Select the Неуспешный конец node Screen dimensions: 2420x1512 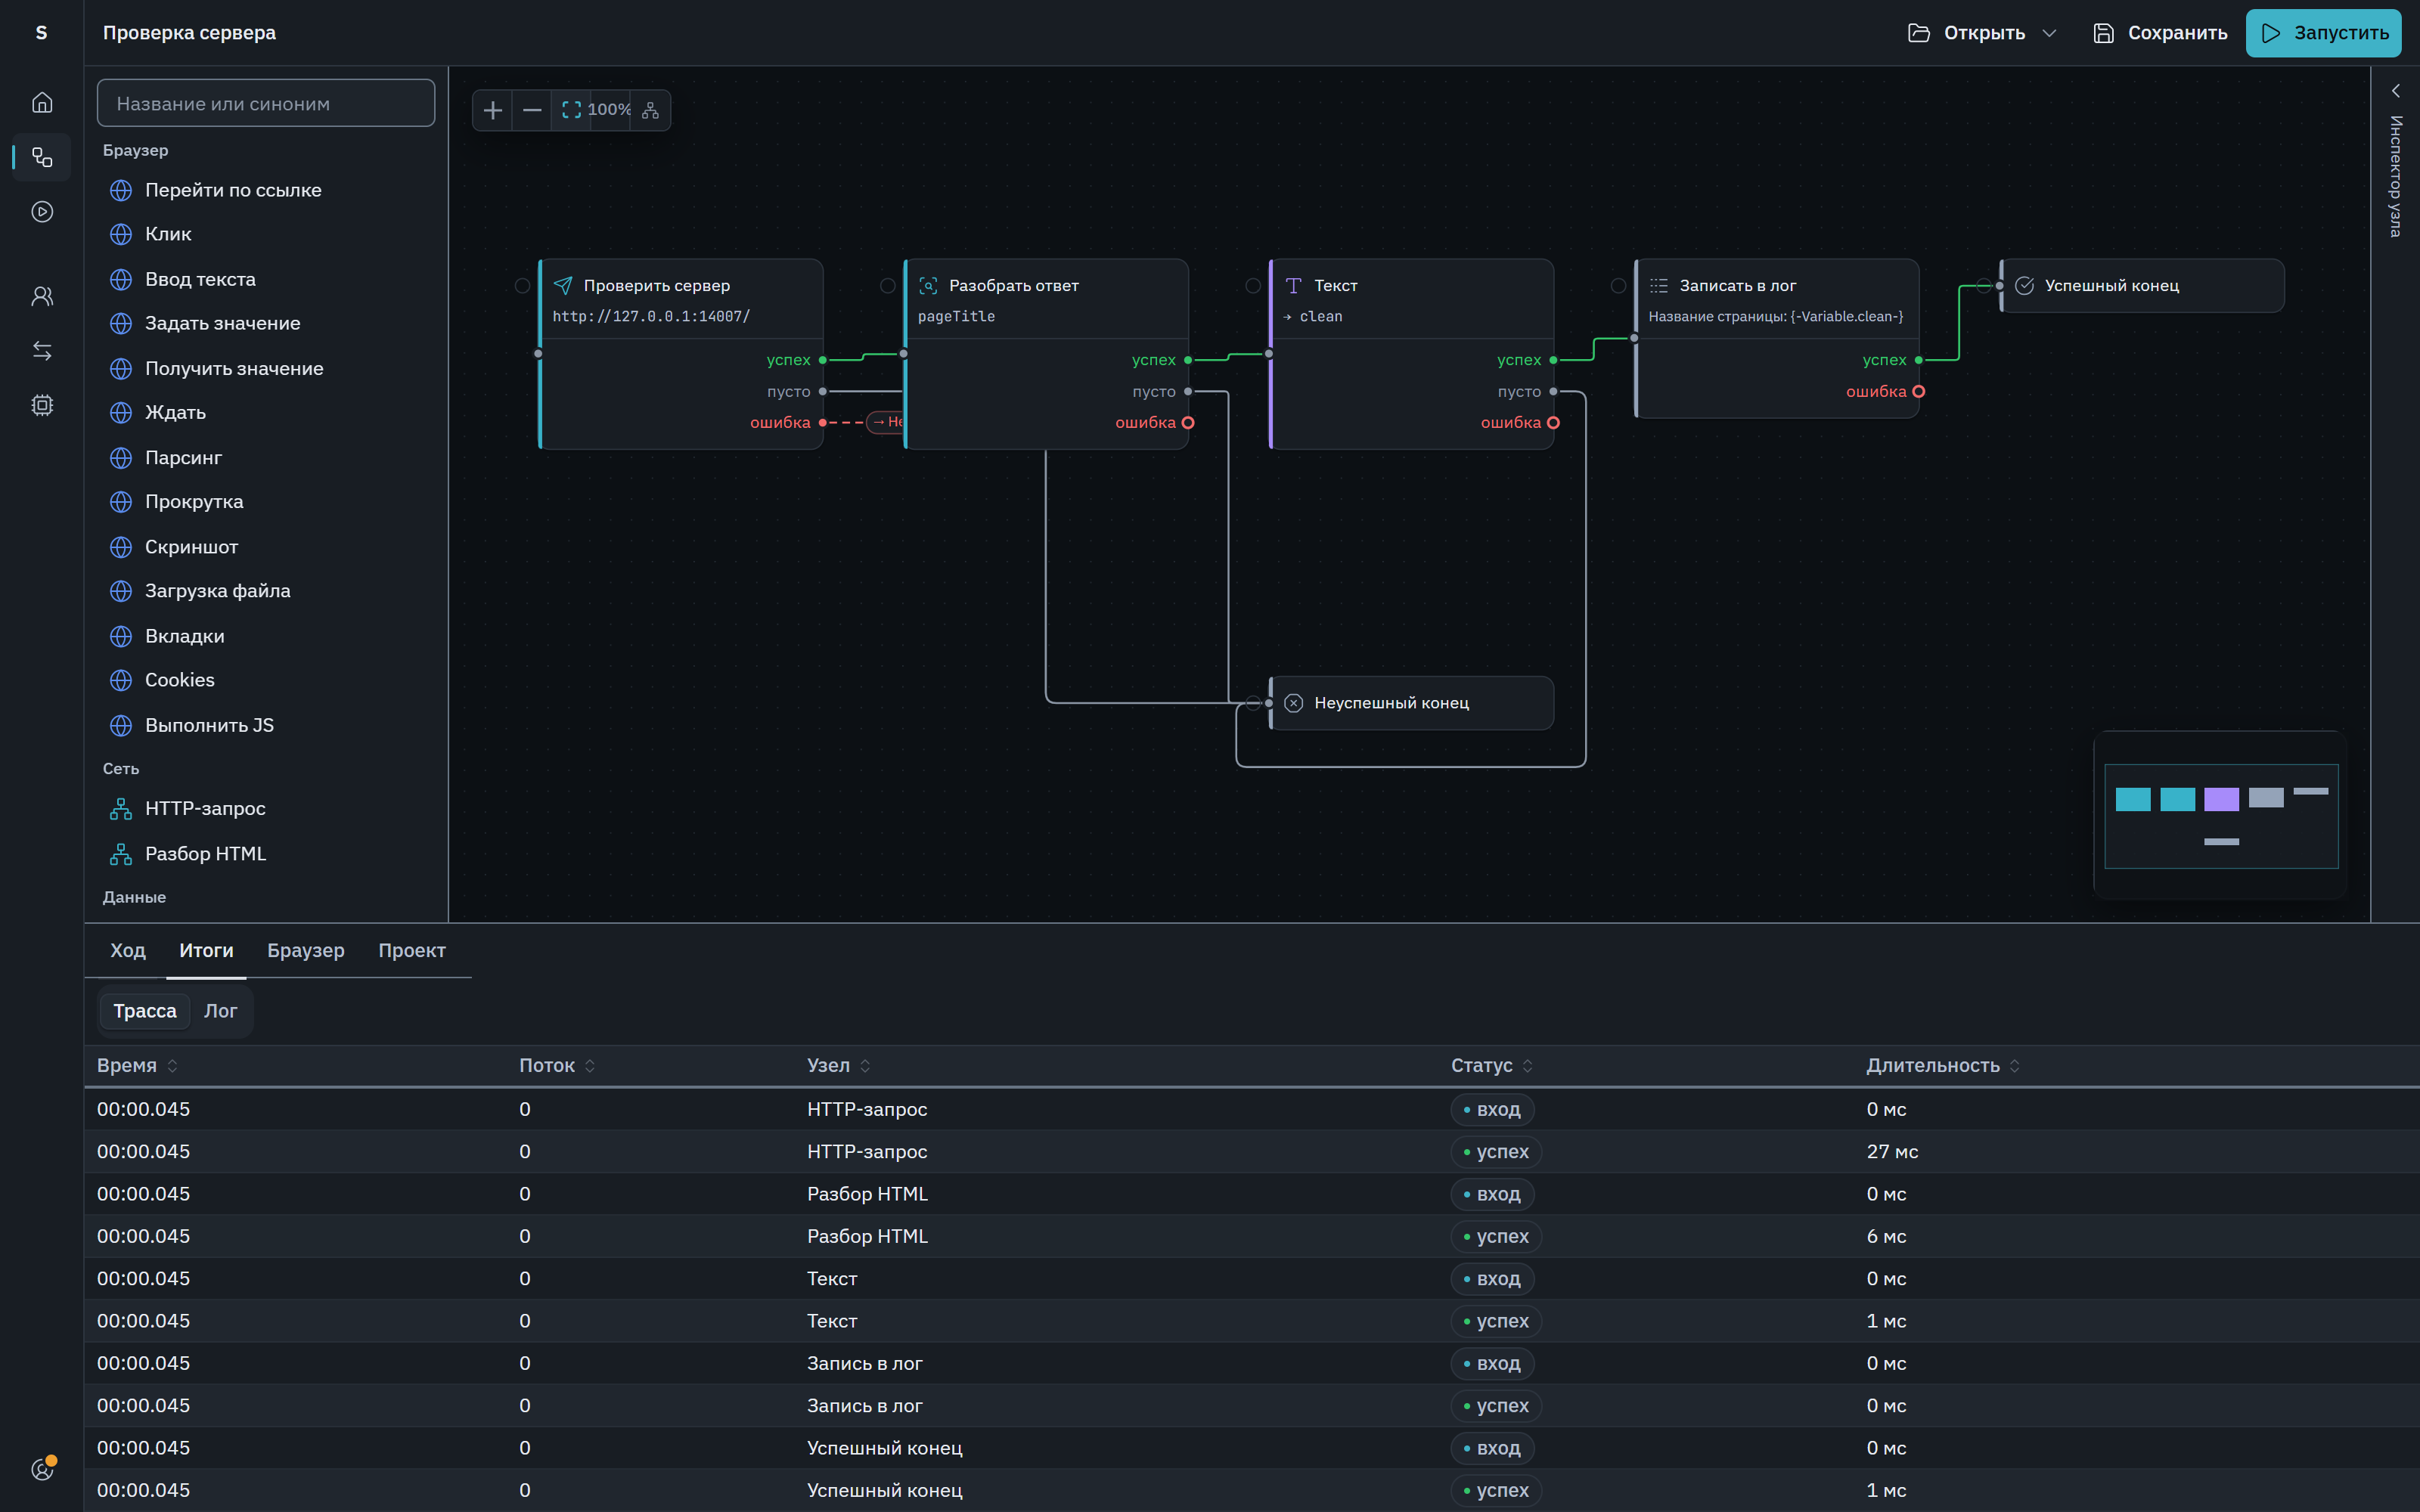1411,703
